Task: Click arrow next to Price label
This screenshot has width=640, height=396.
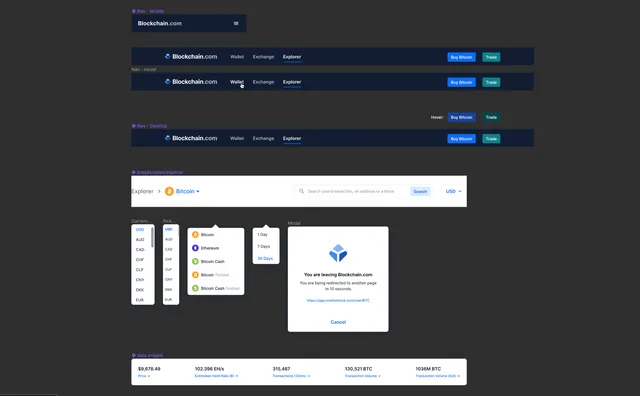Action: point(149,376)
